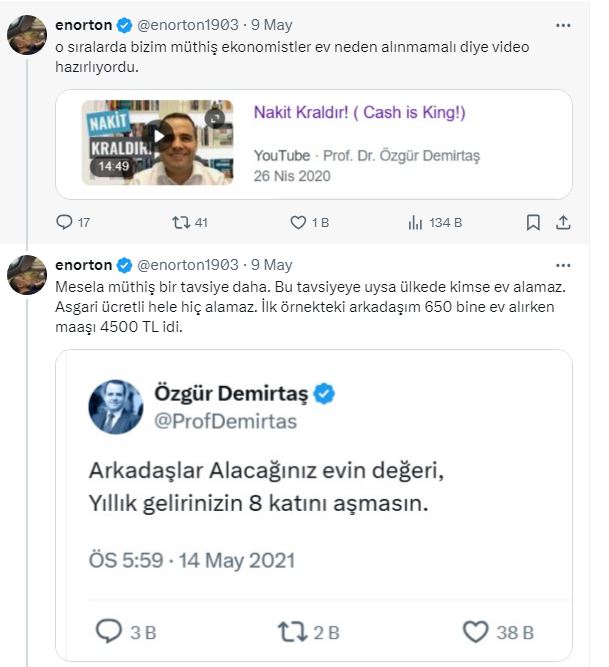
Task: Reply to the first enorton tweet
Action: 66,222
